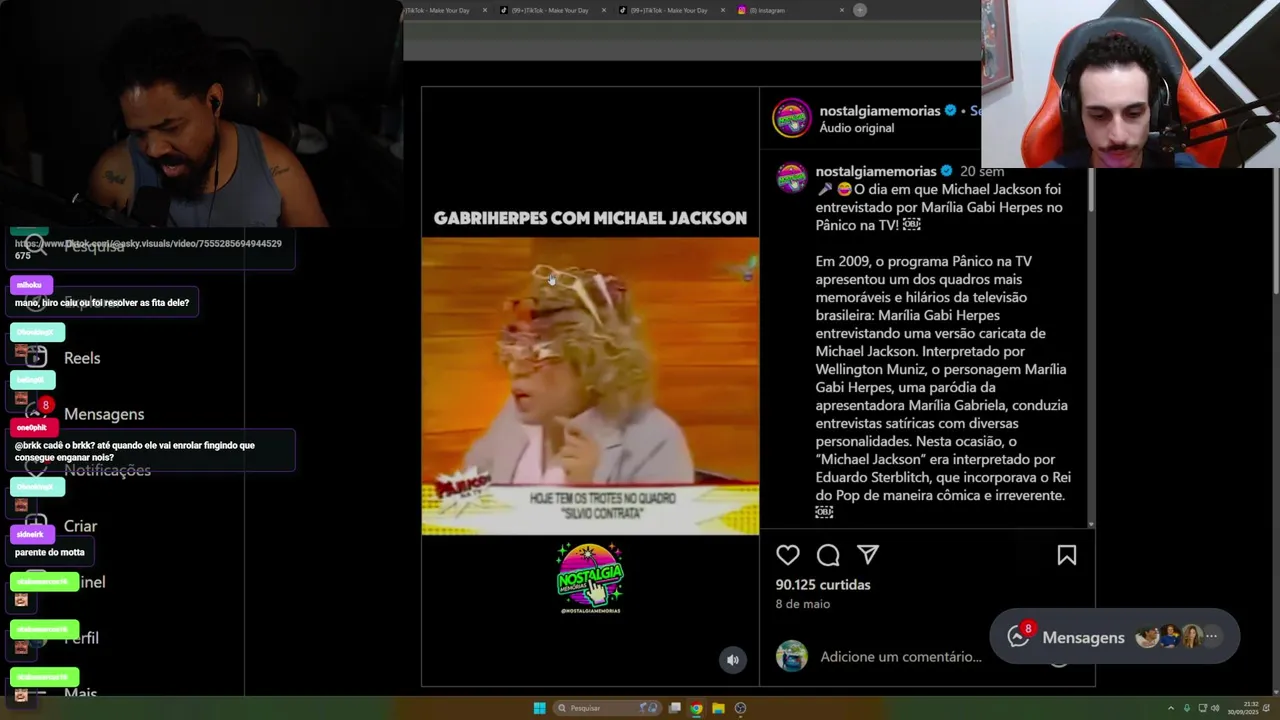1280x720 pixels.
Task: Open Chrome from the taskbar
Action: pyautogui.click(x=696, y=708)
